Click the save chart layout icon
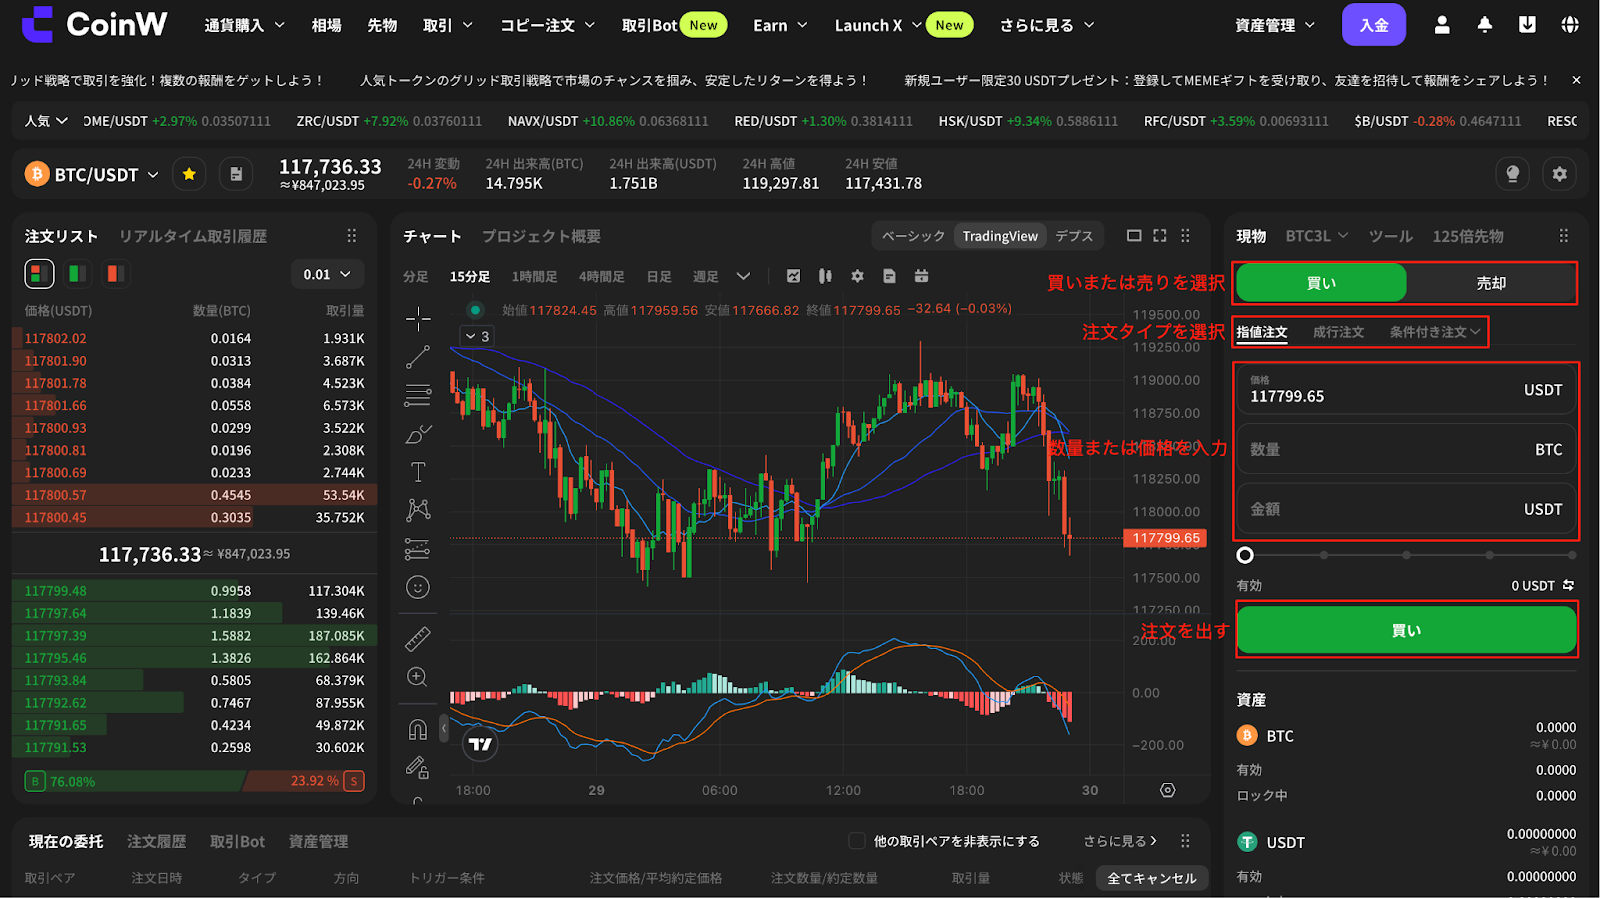Screen dimensions: 1600x898 click(889, 276)
